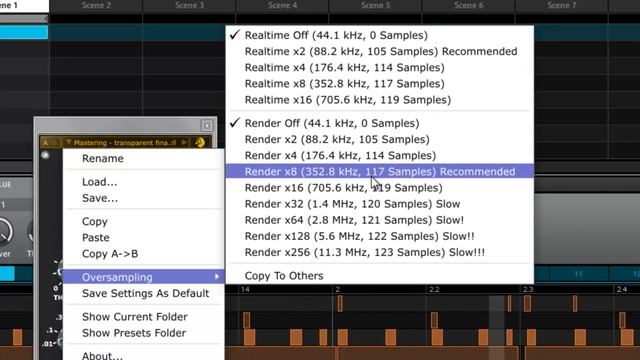Image resolution: width=640 pixels, height=360 pixels.
Task: Click position 2.4 on the timeline ruler
Action: pos(622,289)
